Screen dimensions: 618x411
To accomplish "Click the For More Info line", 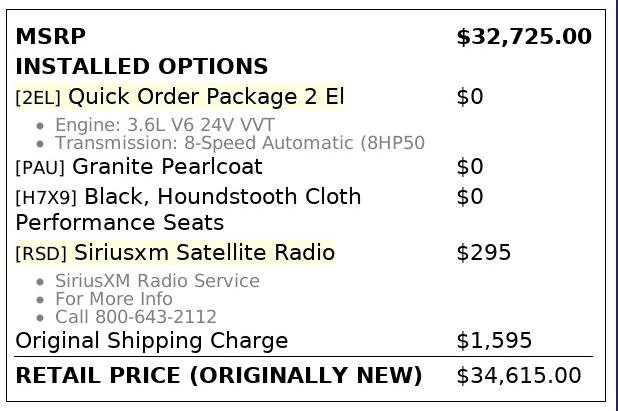I will click(114, 299).
